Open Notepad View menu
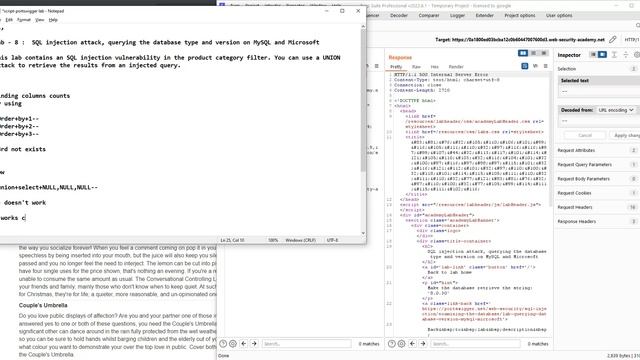This screenshot has width=640, height=360. pyautogui.click(x=40, y=20)
